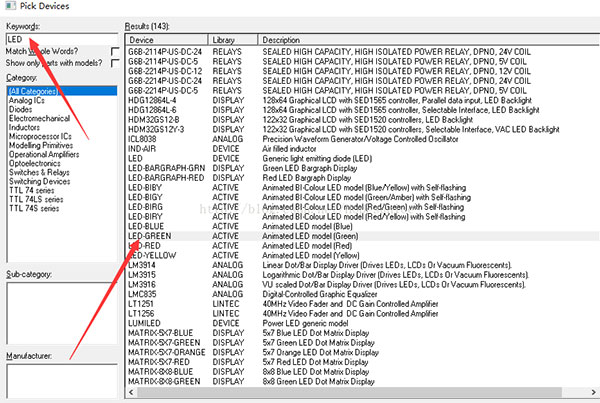Click the Pick Devices window icon
The image size is (600, 403).
click(10, 6)
